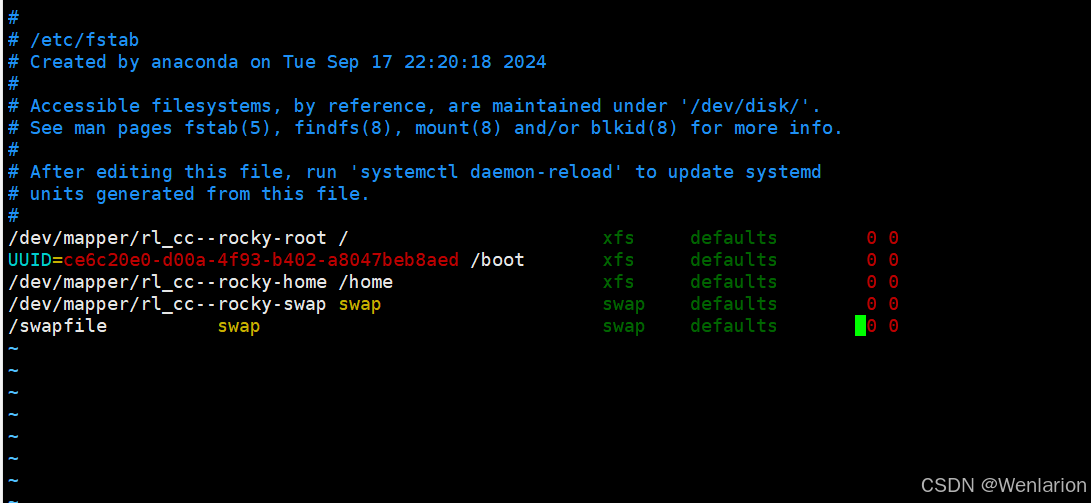The height and width of the screenshot is (503, 1091).
Task: Click the /swapfile device entry
Action: click(58, 326)
